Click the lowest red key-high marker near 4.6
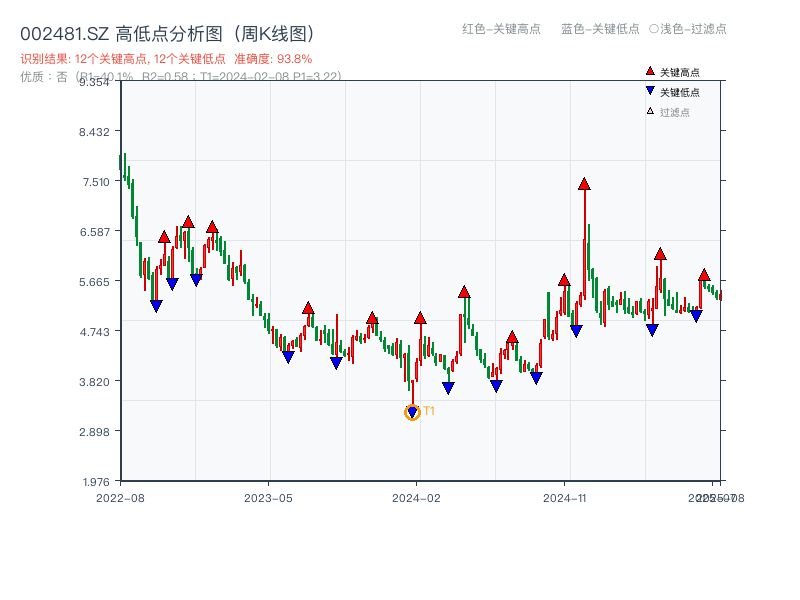Image resolution: width=800 pixels, height=600 pixels. coord(512,337)
